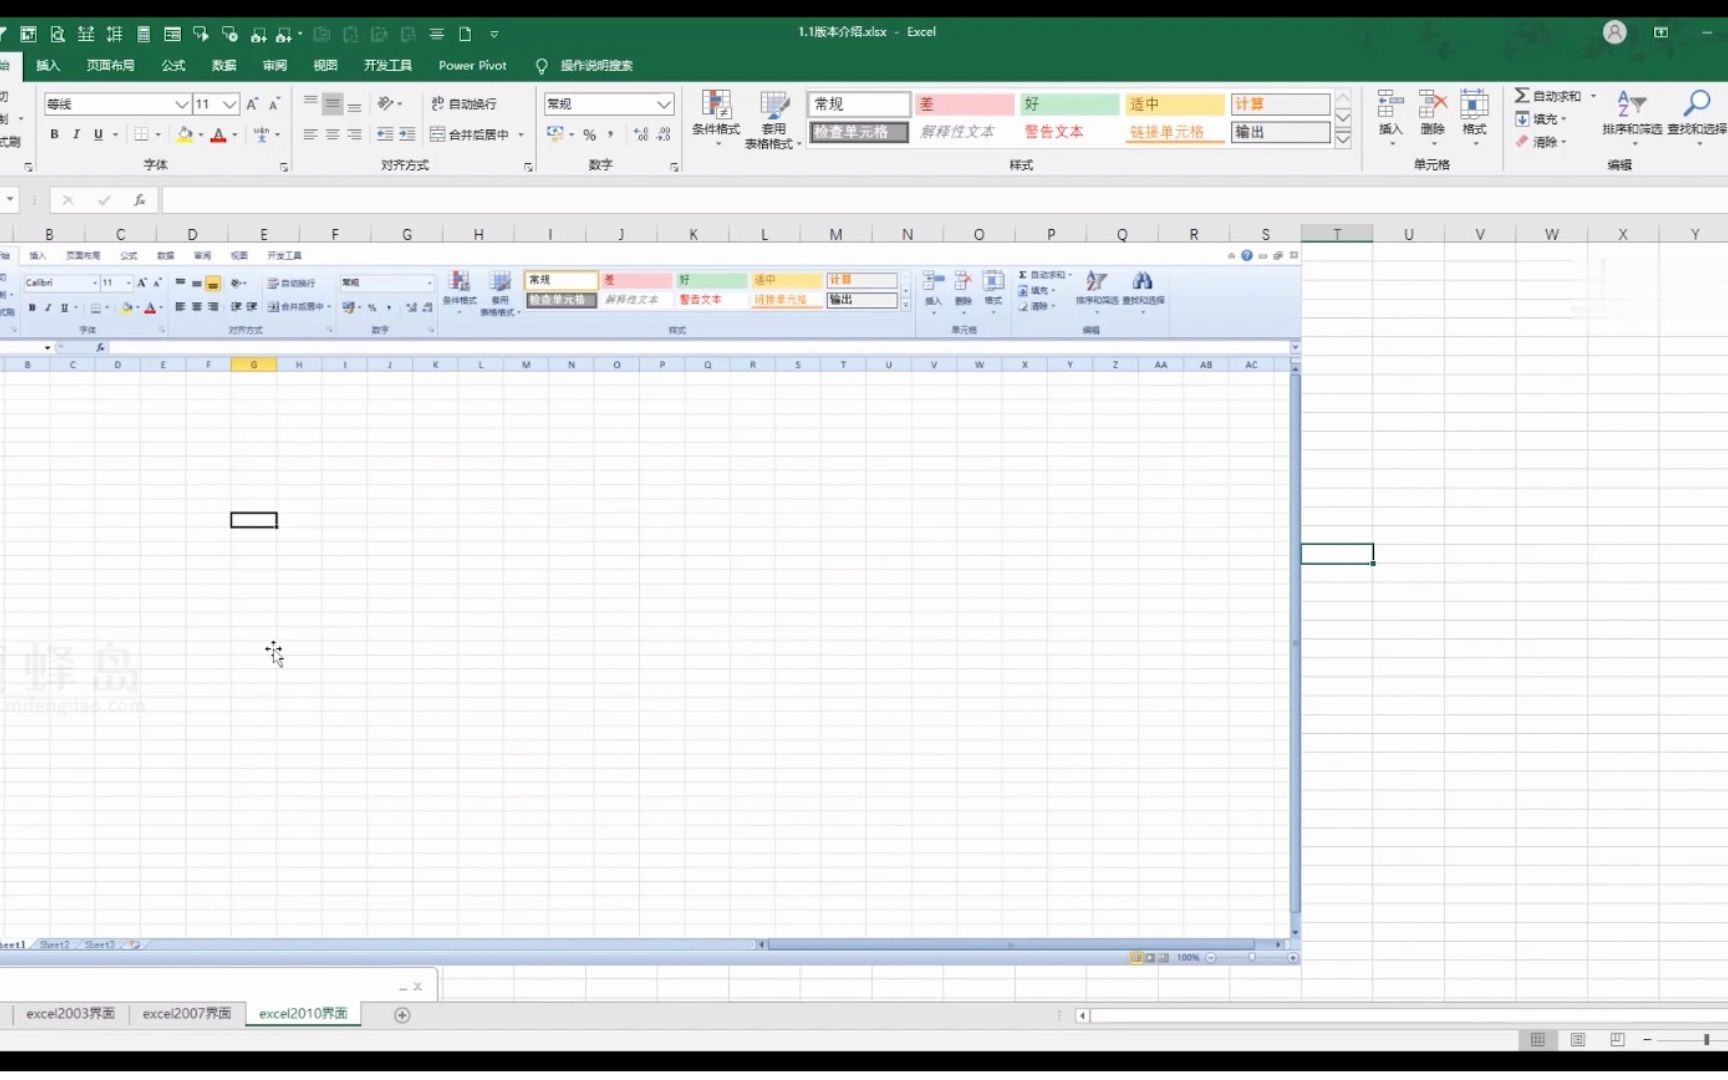Select the Italic formatting icon
This screenshot has width=1728, height=1080.
(76, 134)
